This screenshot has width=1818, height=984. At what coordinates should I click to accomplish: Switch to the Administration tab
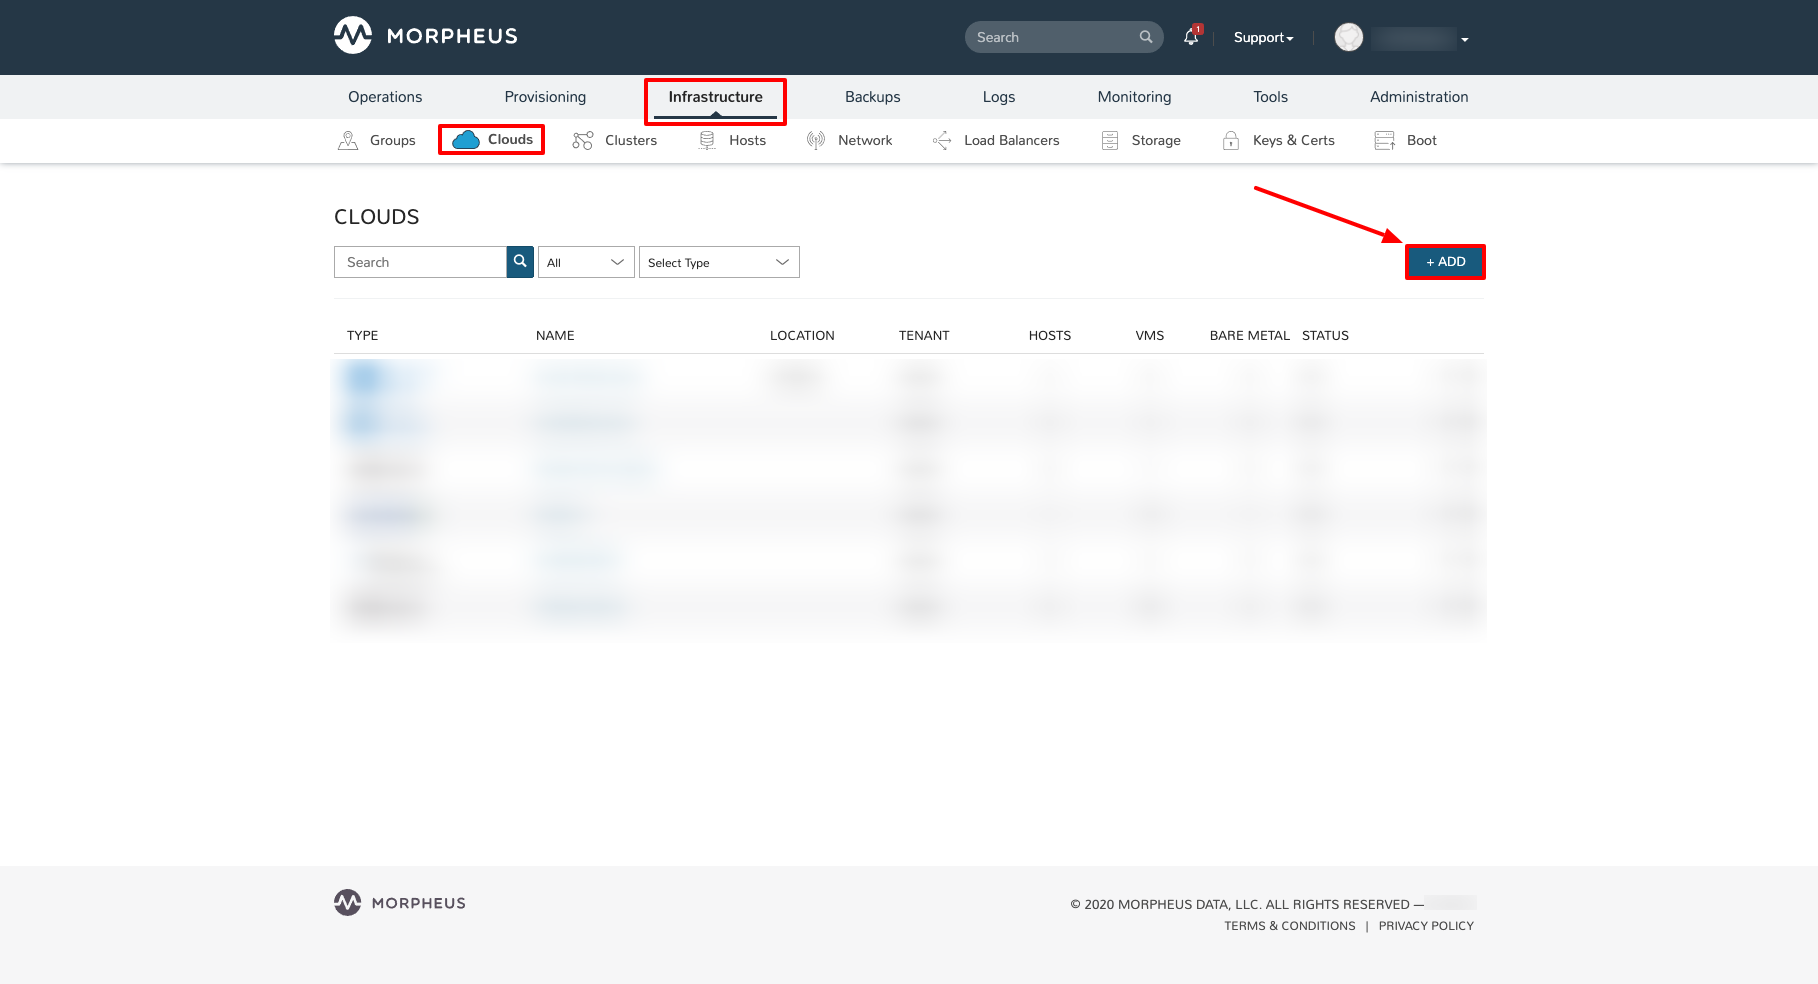click(x=1419, y=97)
